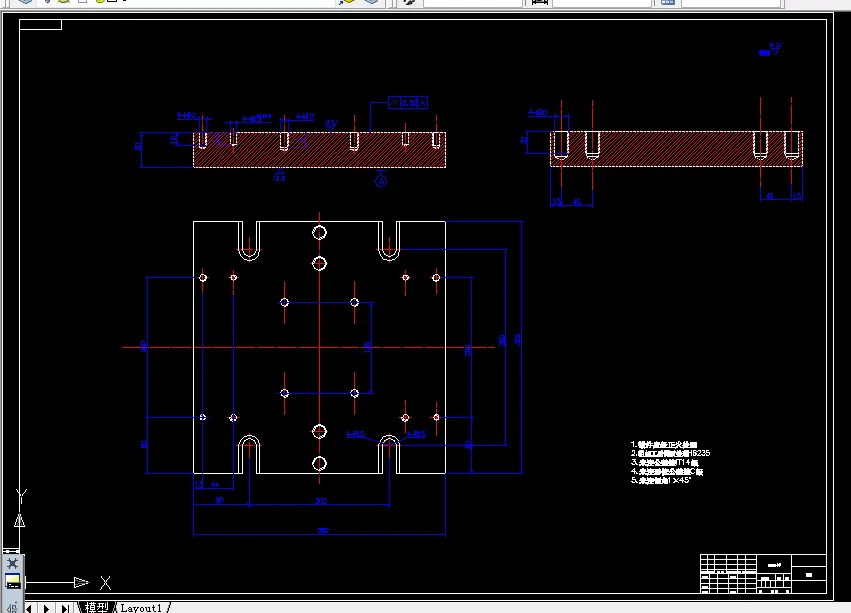Screen dimensions: 851x613
Task: Jump to the last layout tab arrow
Action: (65, 609)
